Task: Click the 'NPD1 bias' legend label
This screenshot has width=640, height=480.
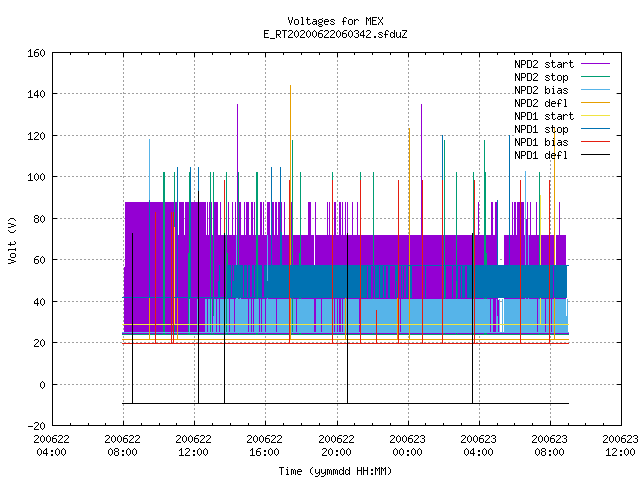Action: point(541,142)
